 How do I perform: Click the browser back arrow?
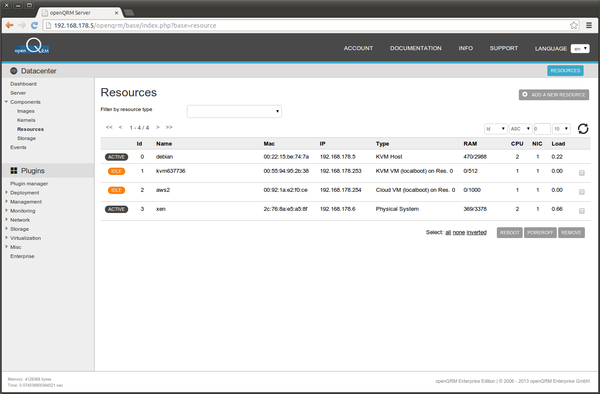tap(10, 25)
